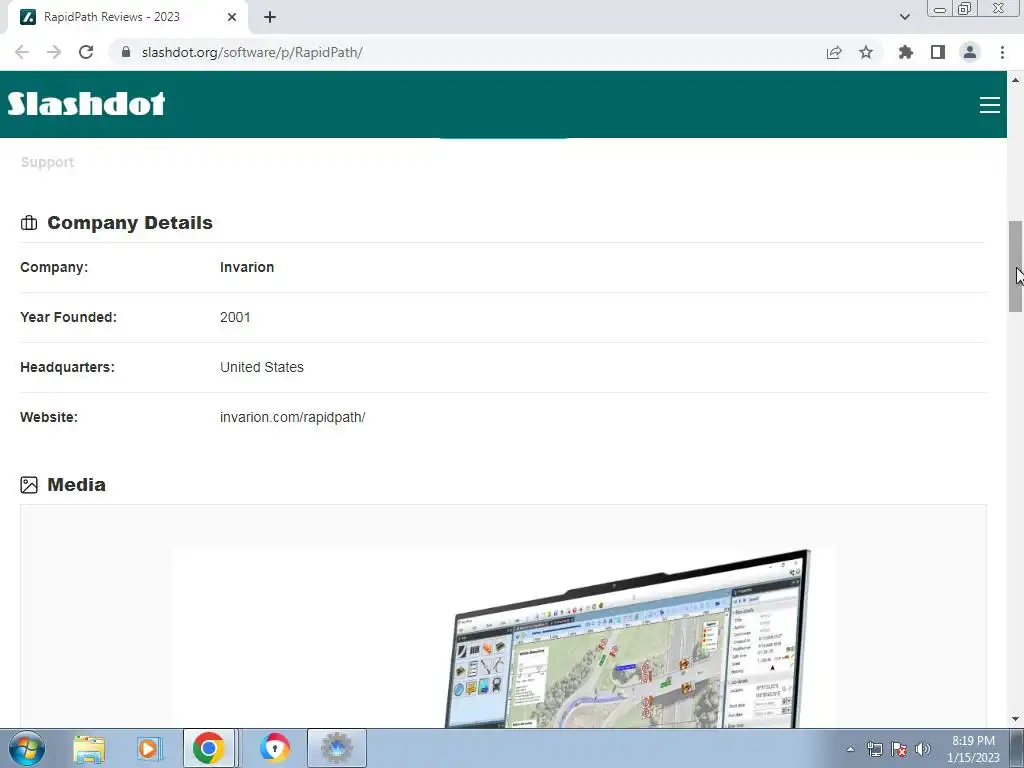Click the page scrollbar down arrow
1024x768 pixels.
(x=1016, y=720)
